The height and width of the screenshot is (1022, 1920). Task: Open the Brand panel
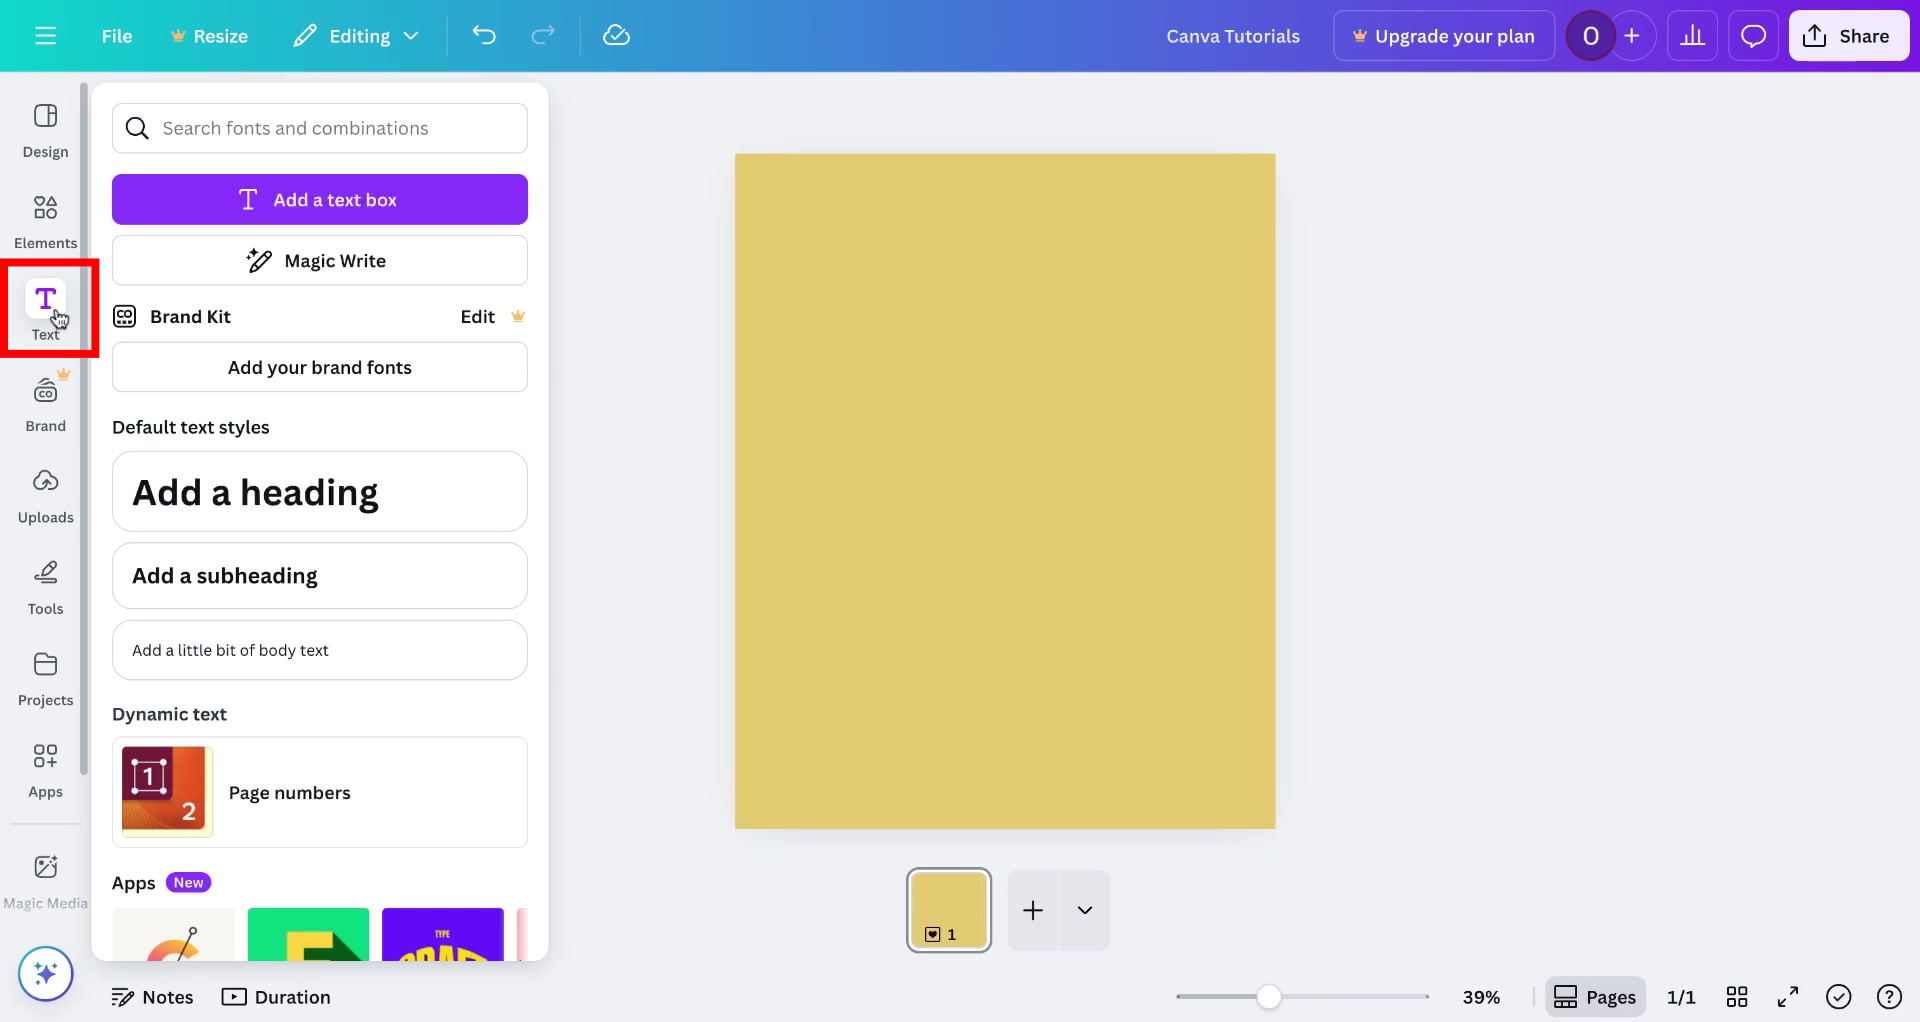click(x=44, y=403)
